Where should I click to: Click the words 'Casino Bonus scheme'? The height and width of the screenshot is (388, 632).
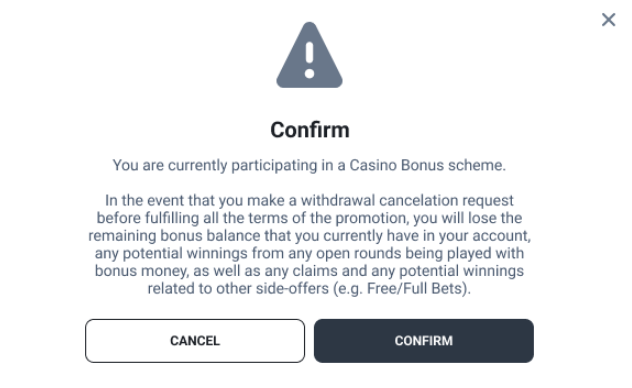click(427, 165)
